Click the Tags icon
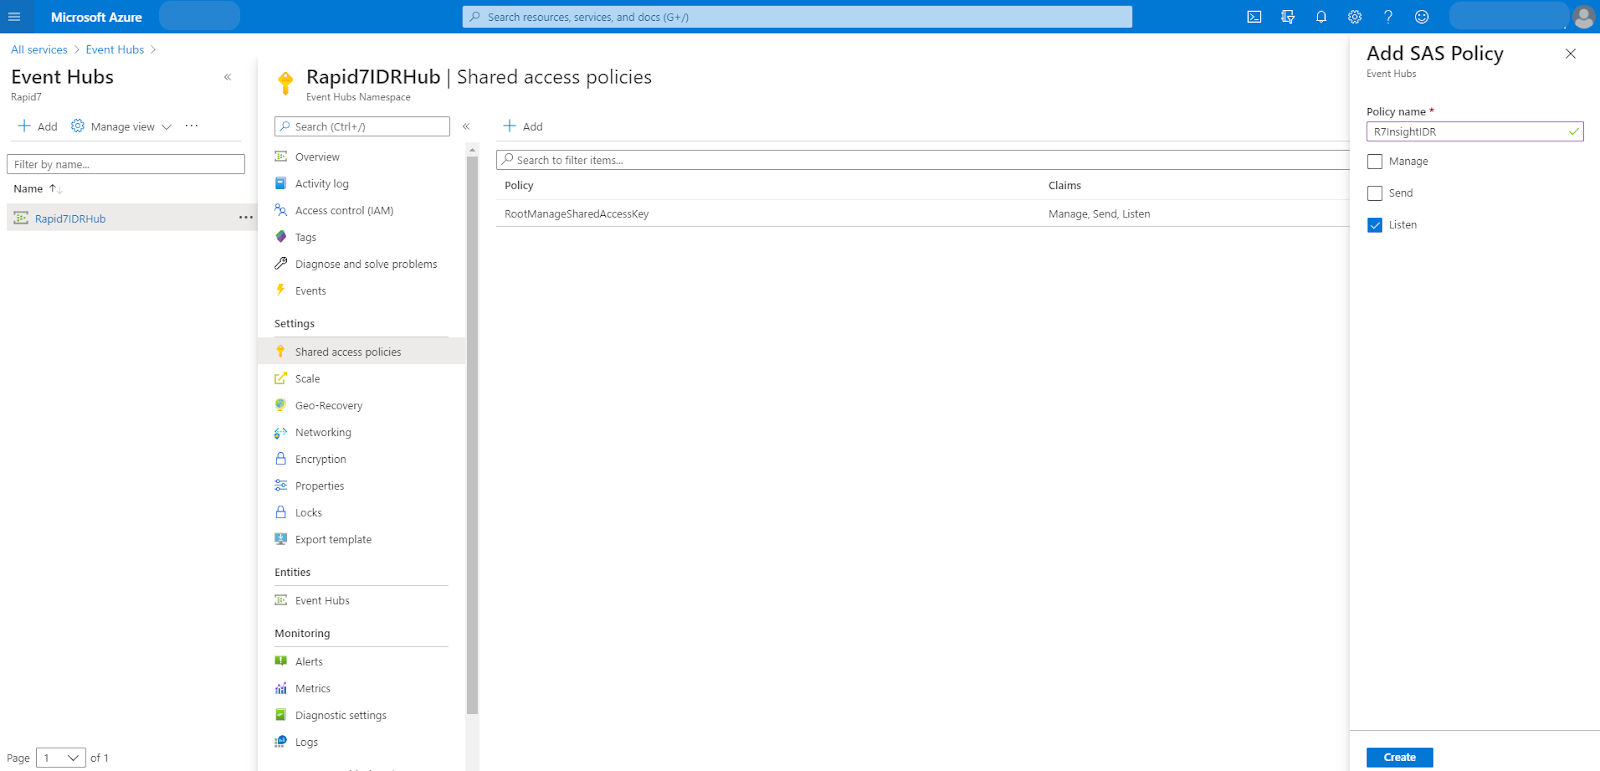Viewport: 1600px width, 771px height. [281, 237]
